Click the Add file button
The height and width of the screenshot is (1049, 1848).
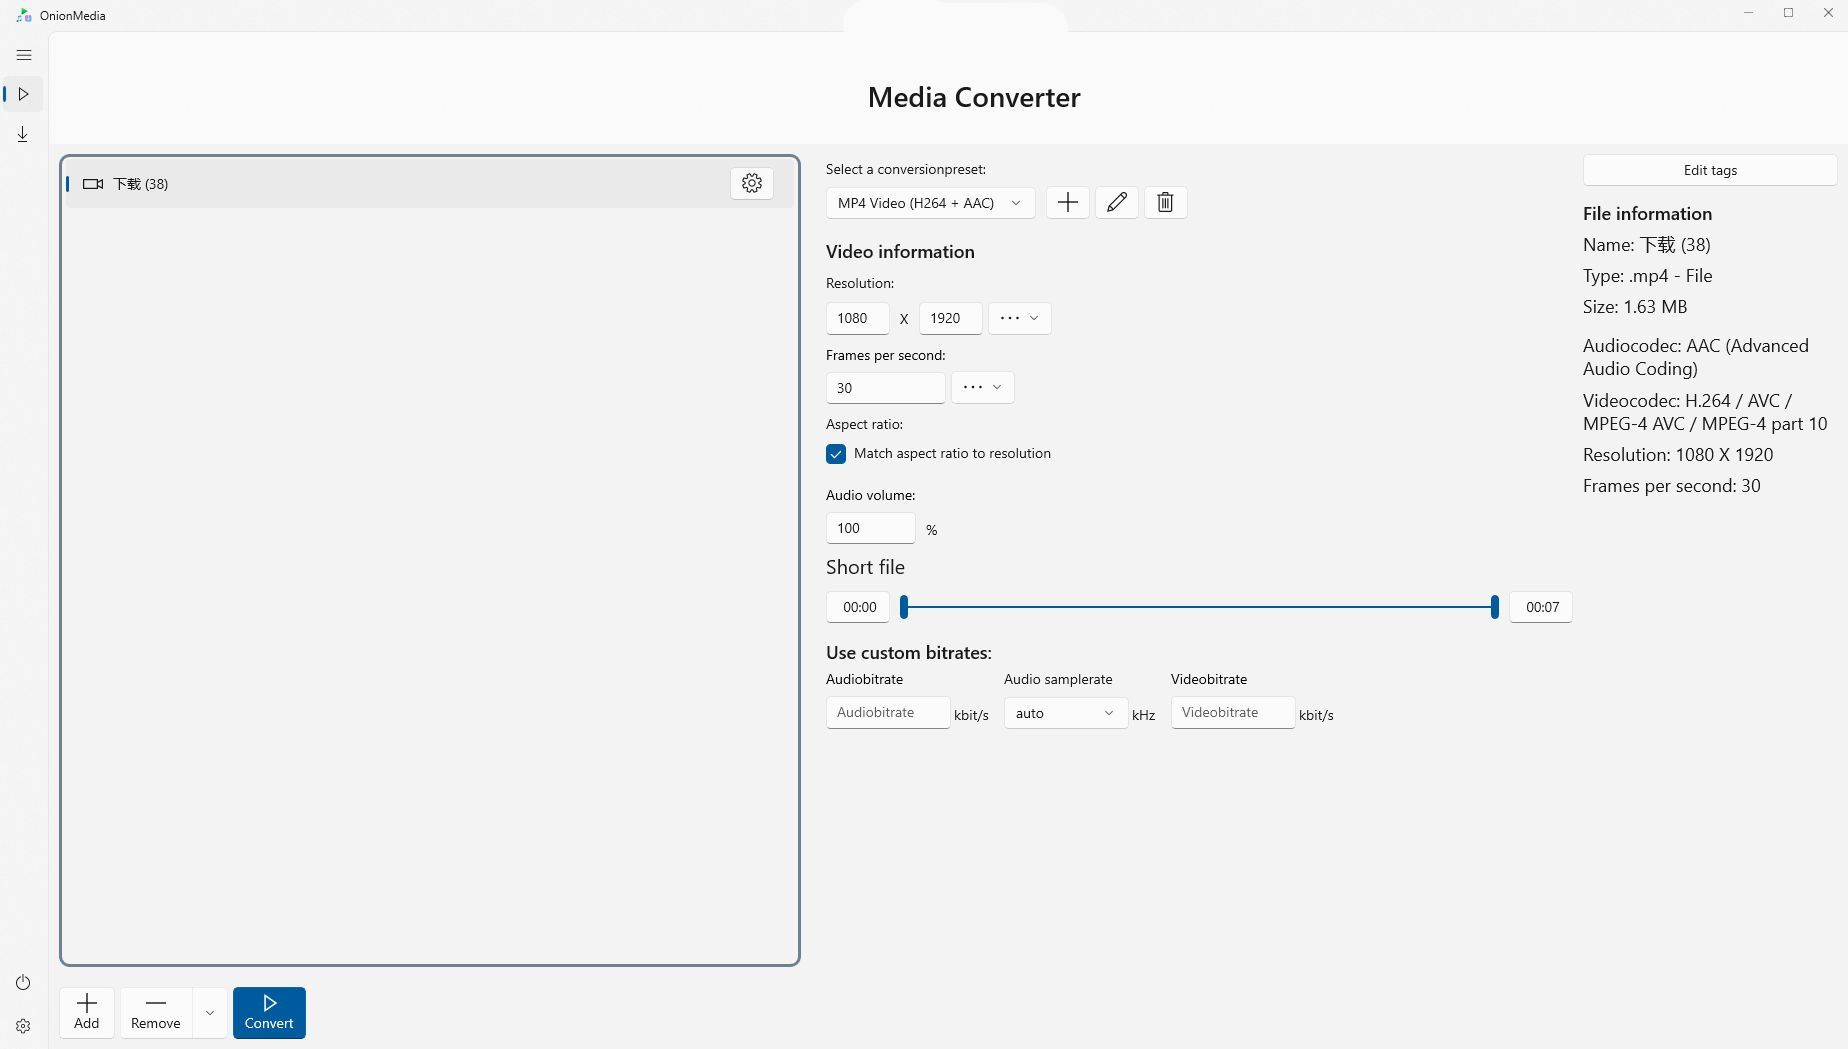coord(87,1013)
